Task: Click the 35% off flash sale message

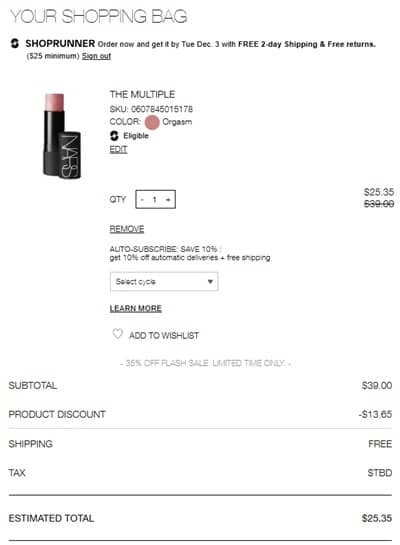Action: [x=205, y=363]
